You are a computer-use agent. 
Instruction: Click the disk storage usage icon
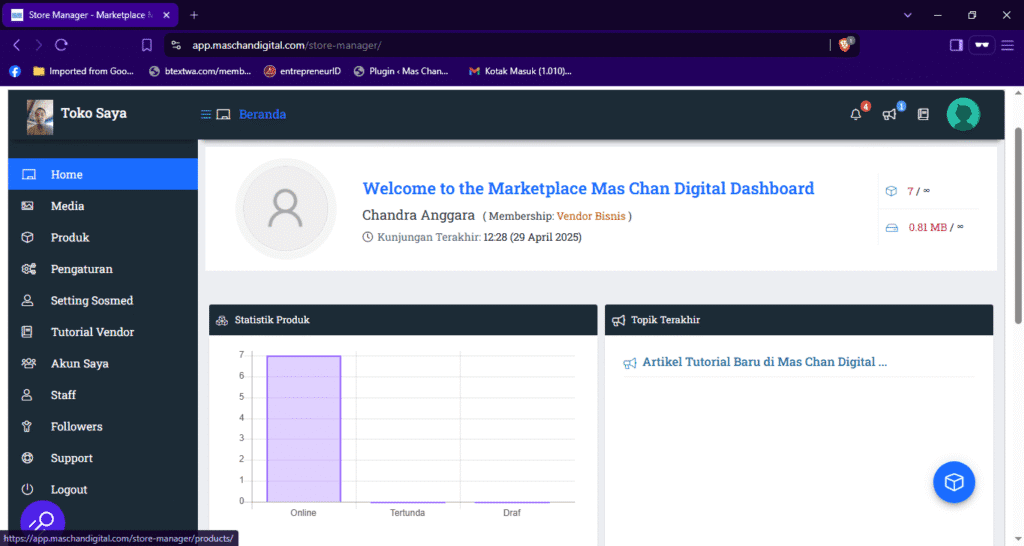click(x=891, y=228)
